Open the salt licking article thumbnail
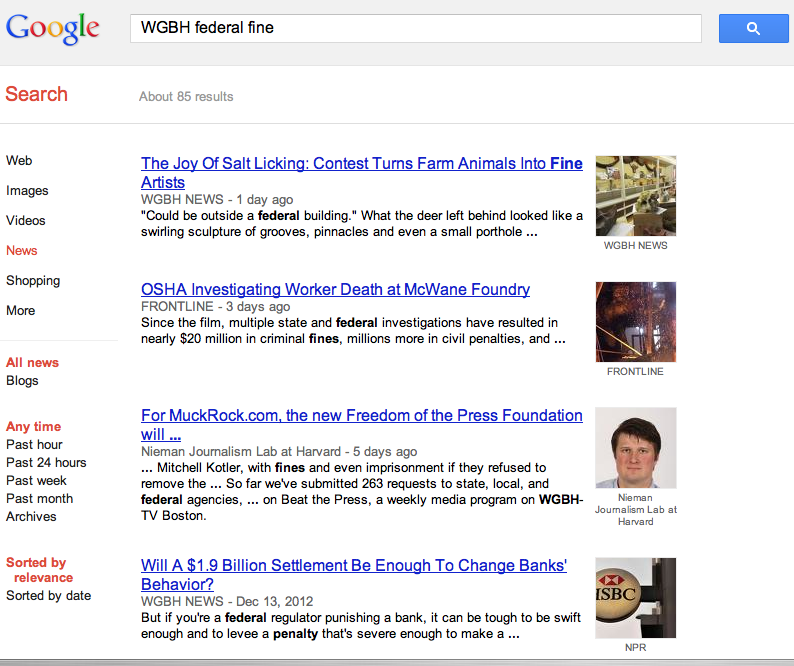This screenshot has height=666, width=794. (635, 195)
